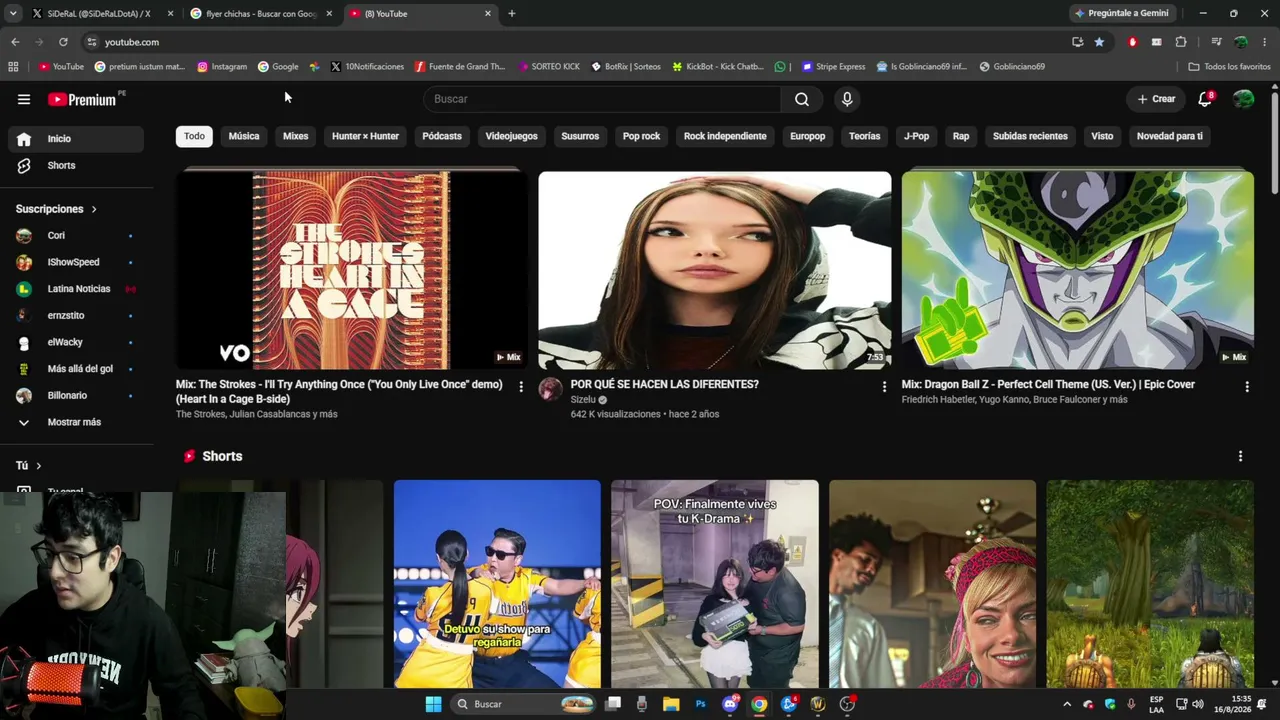Show hidden system tray icons

coord(1067,704)
